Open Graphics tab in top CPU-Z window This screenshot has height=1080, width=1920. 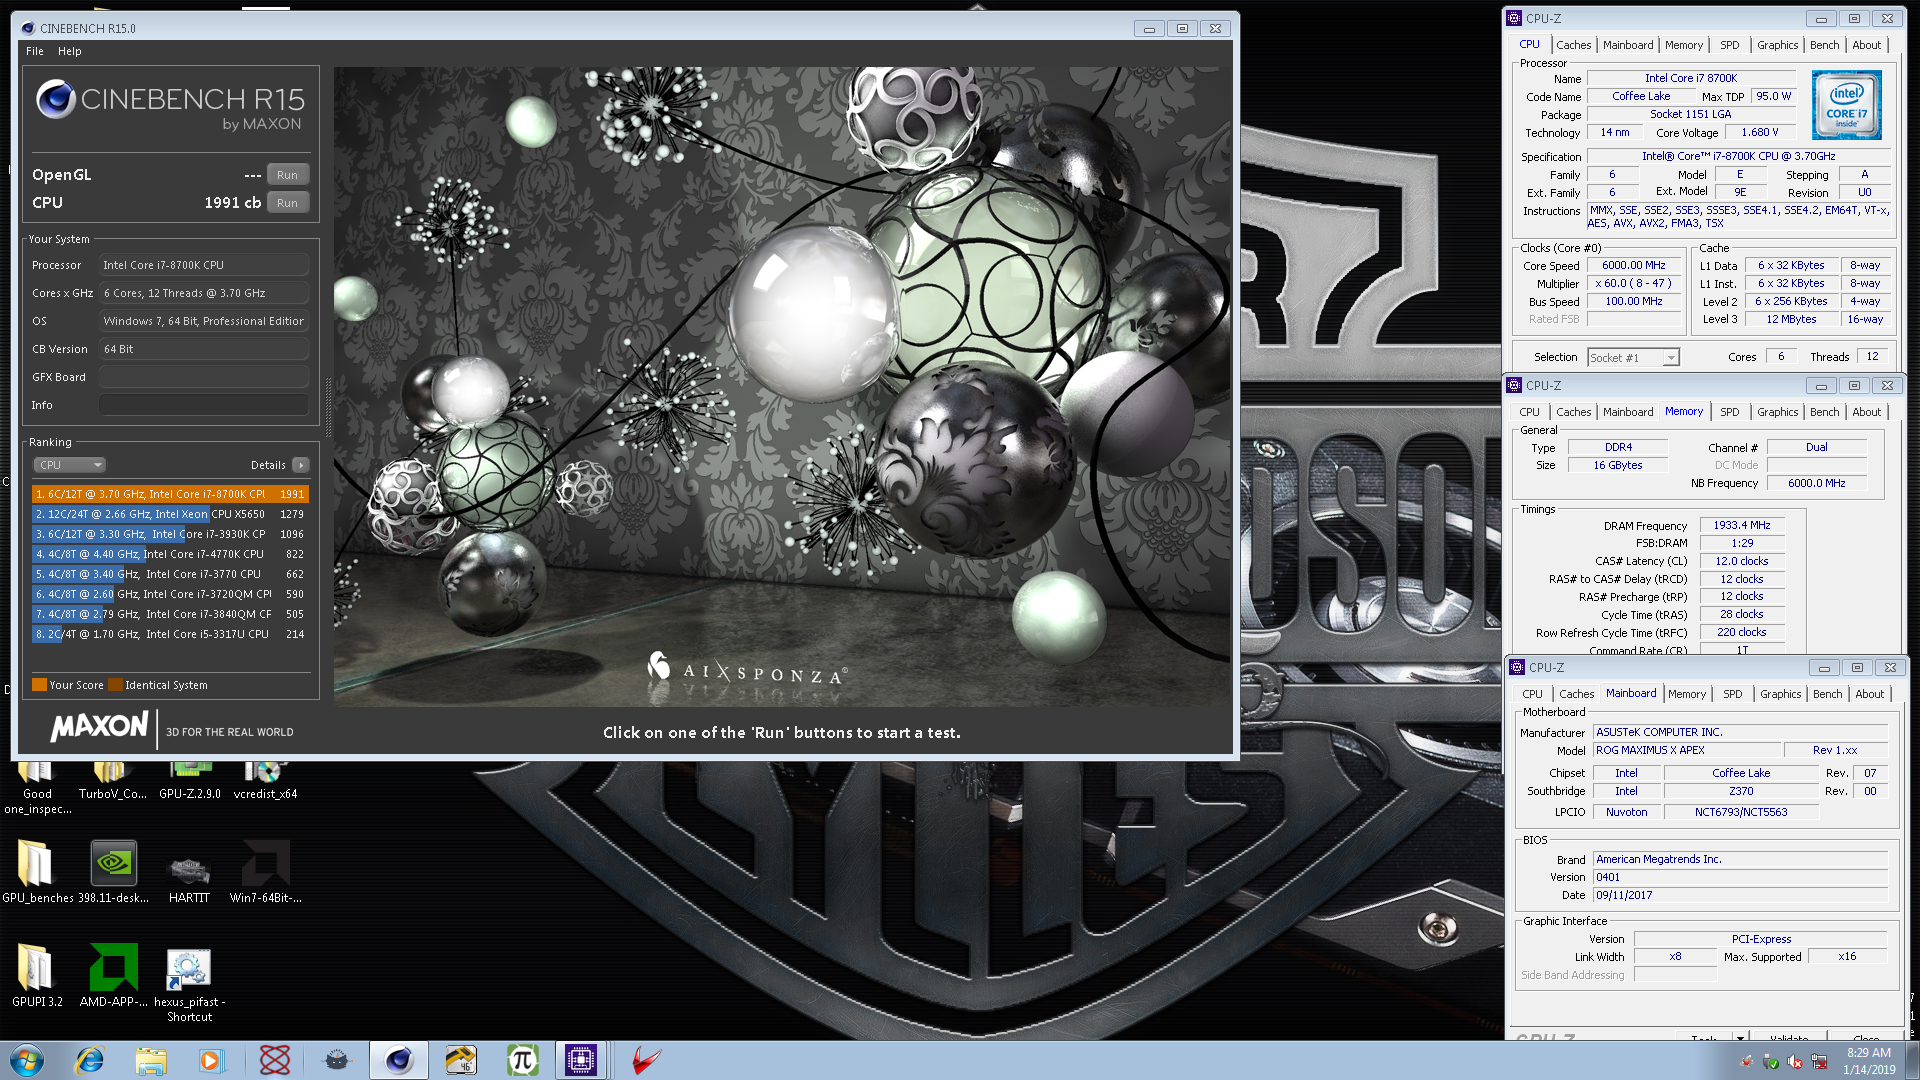[1777, 45]
